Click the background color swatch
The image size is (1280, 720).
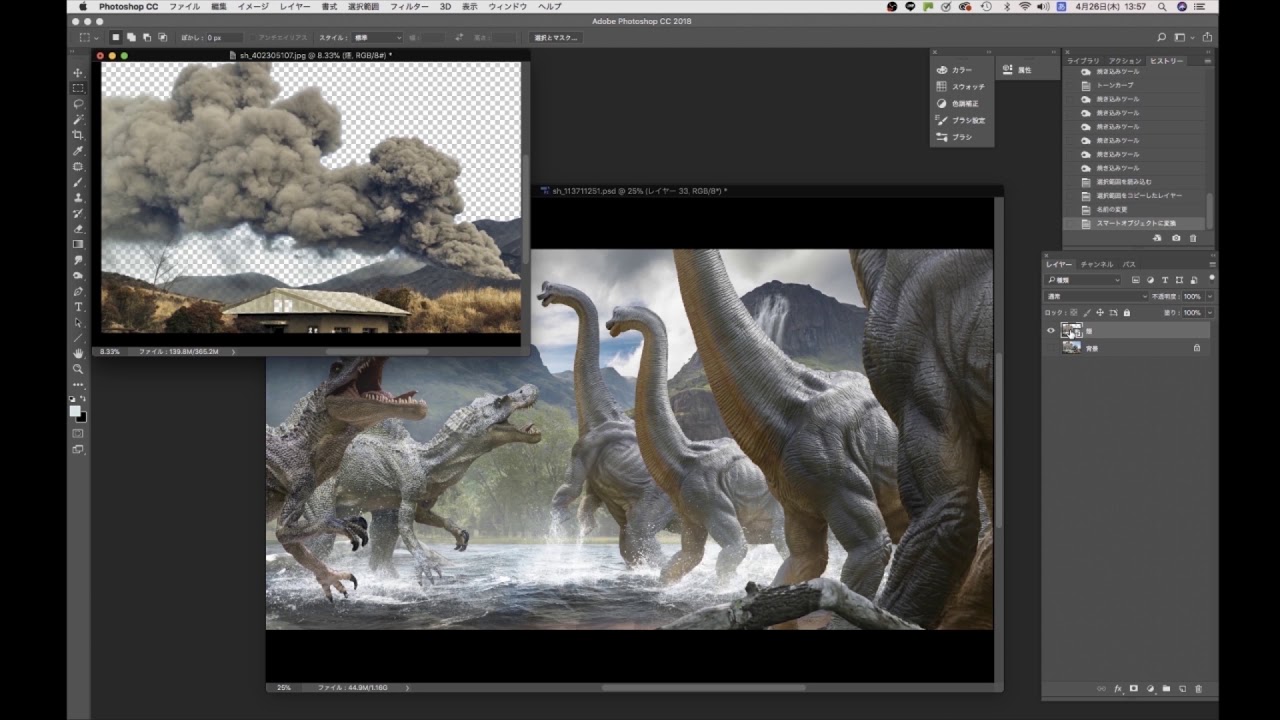tap(83, 418)
